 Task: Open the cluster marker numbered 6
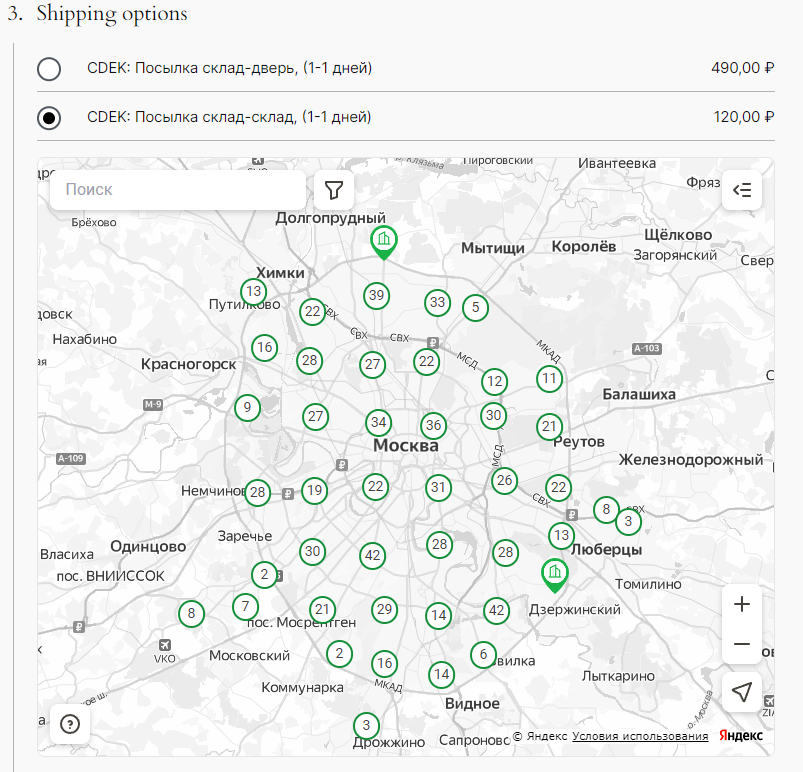pyautogui.click(x=483, y=654)
